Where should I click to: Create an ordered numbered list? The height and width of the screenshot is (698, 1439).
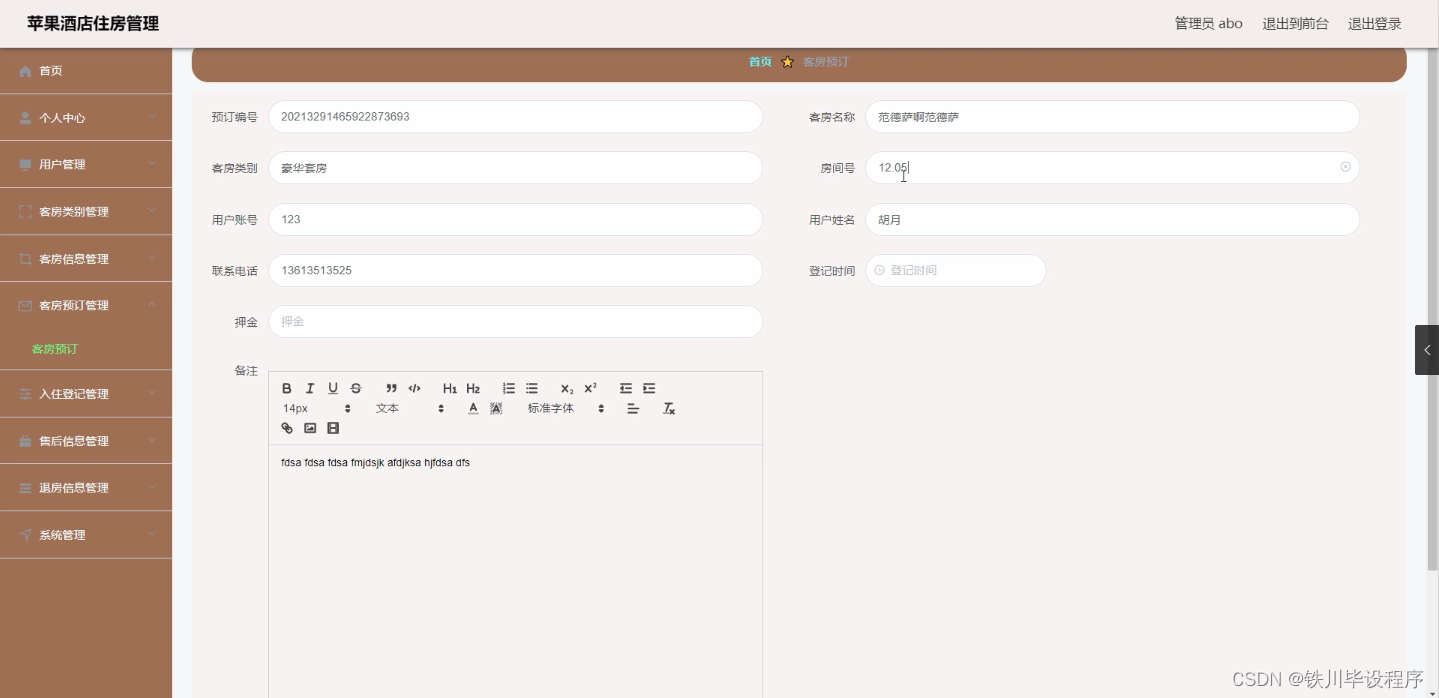509,388
